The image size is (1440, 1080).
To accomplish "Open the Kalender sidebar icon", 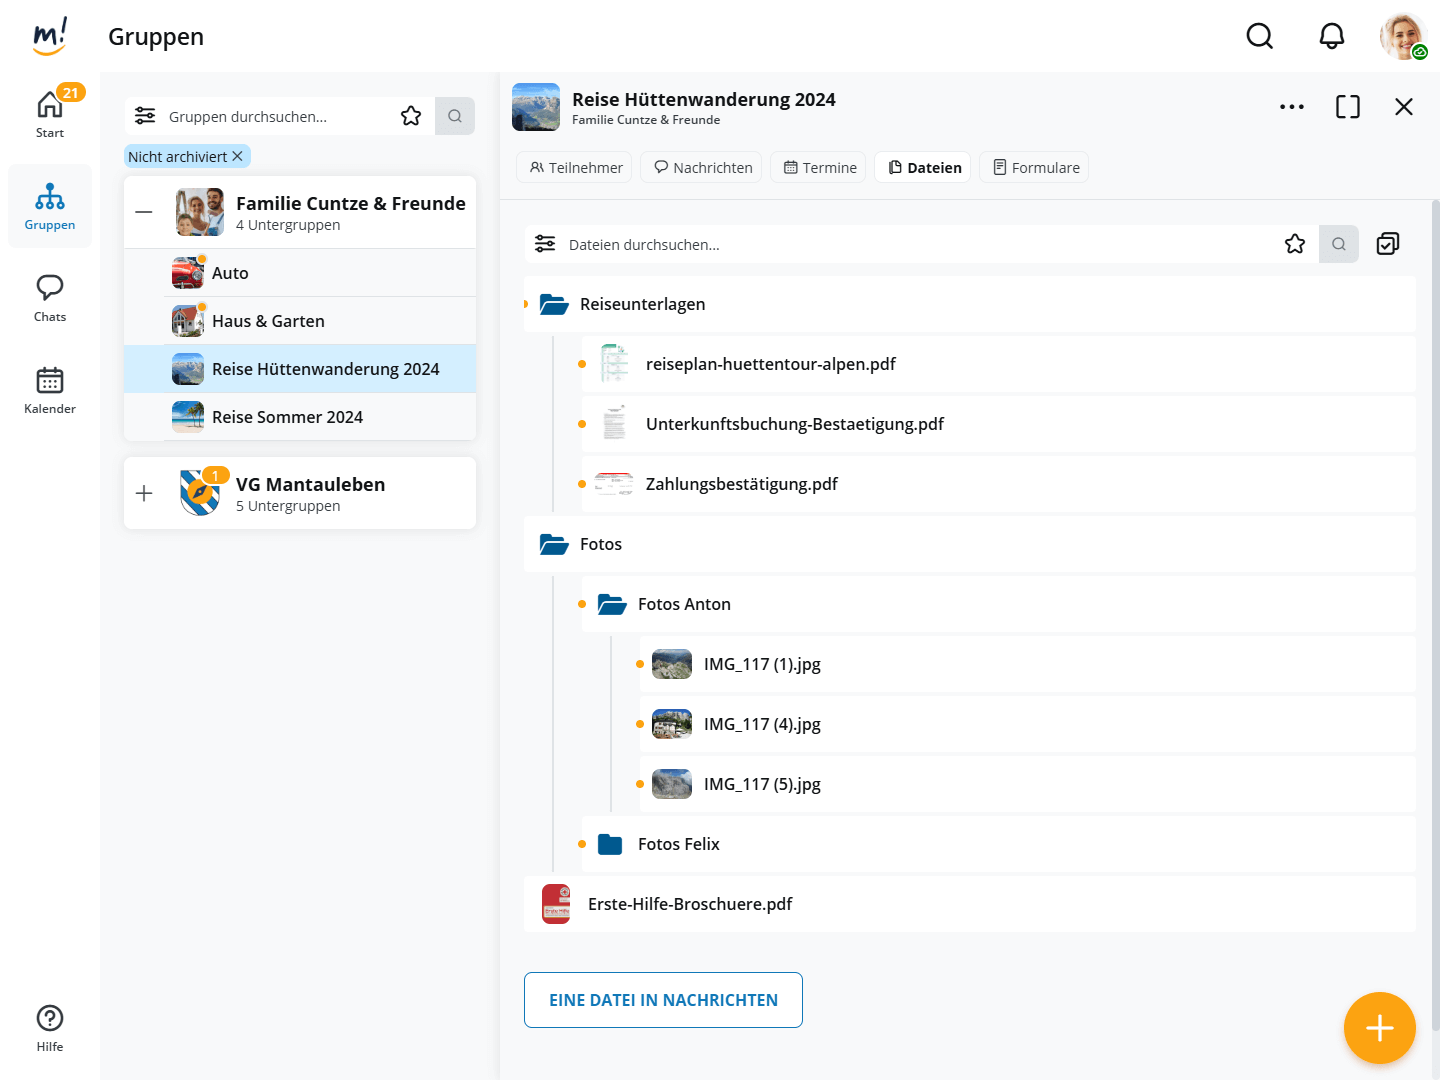I will click(x=50, y=390).
